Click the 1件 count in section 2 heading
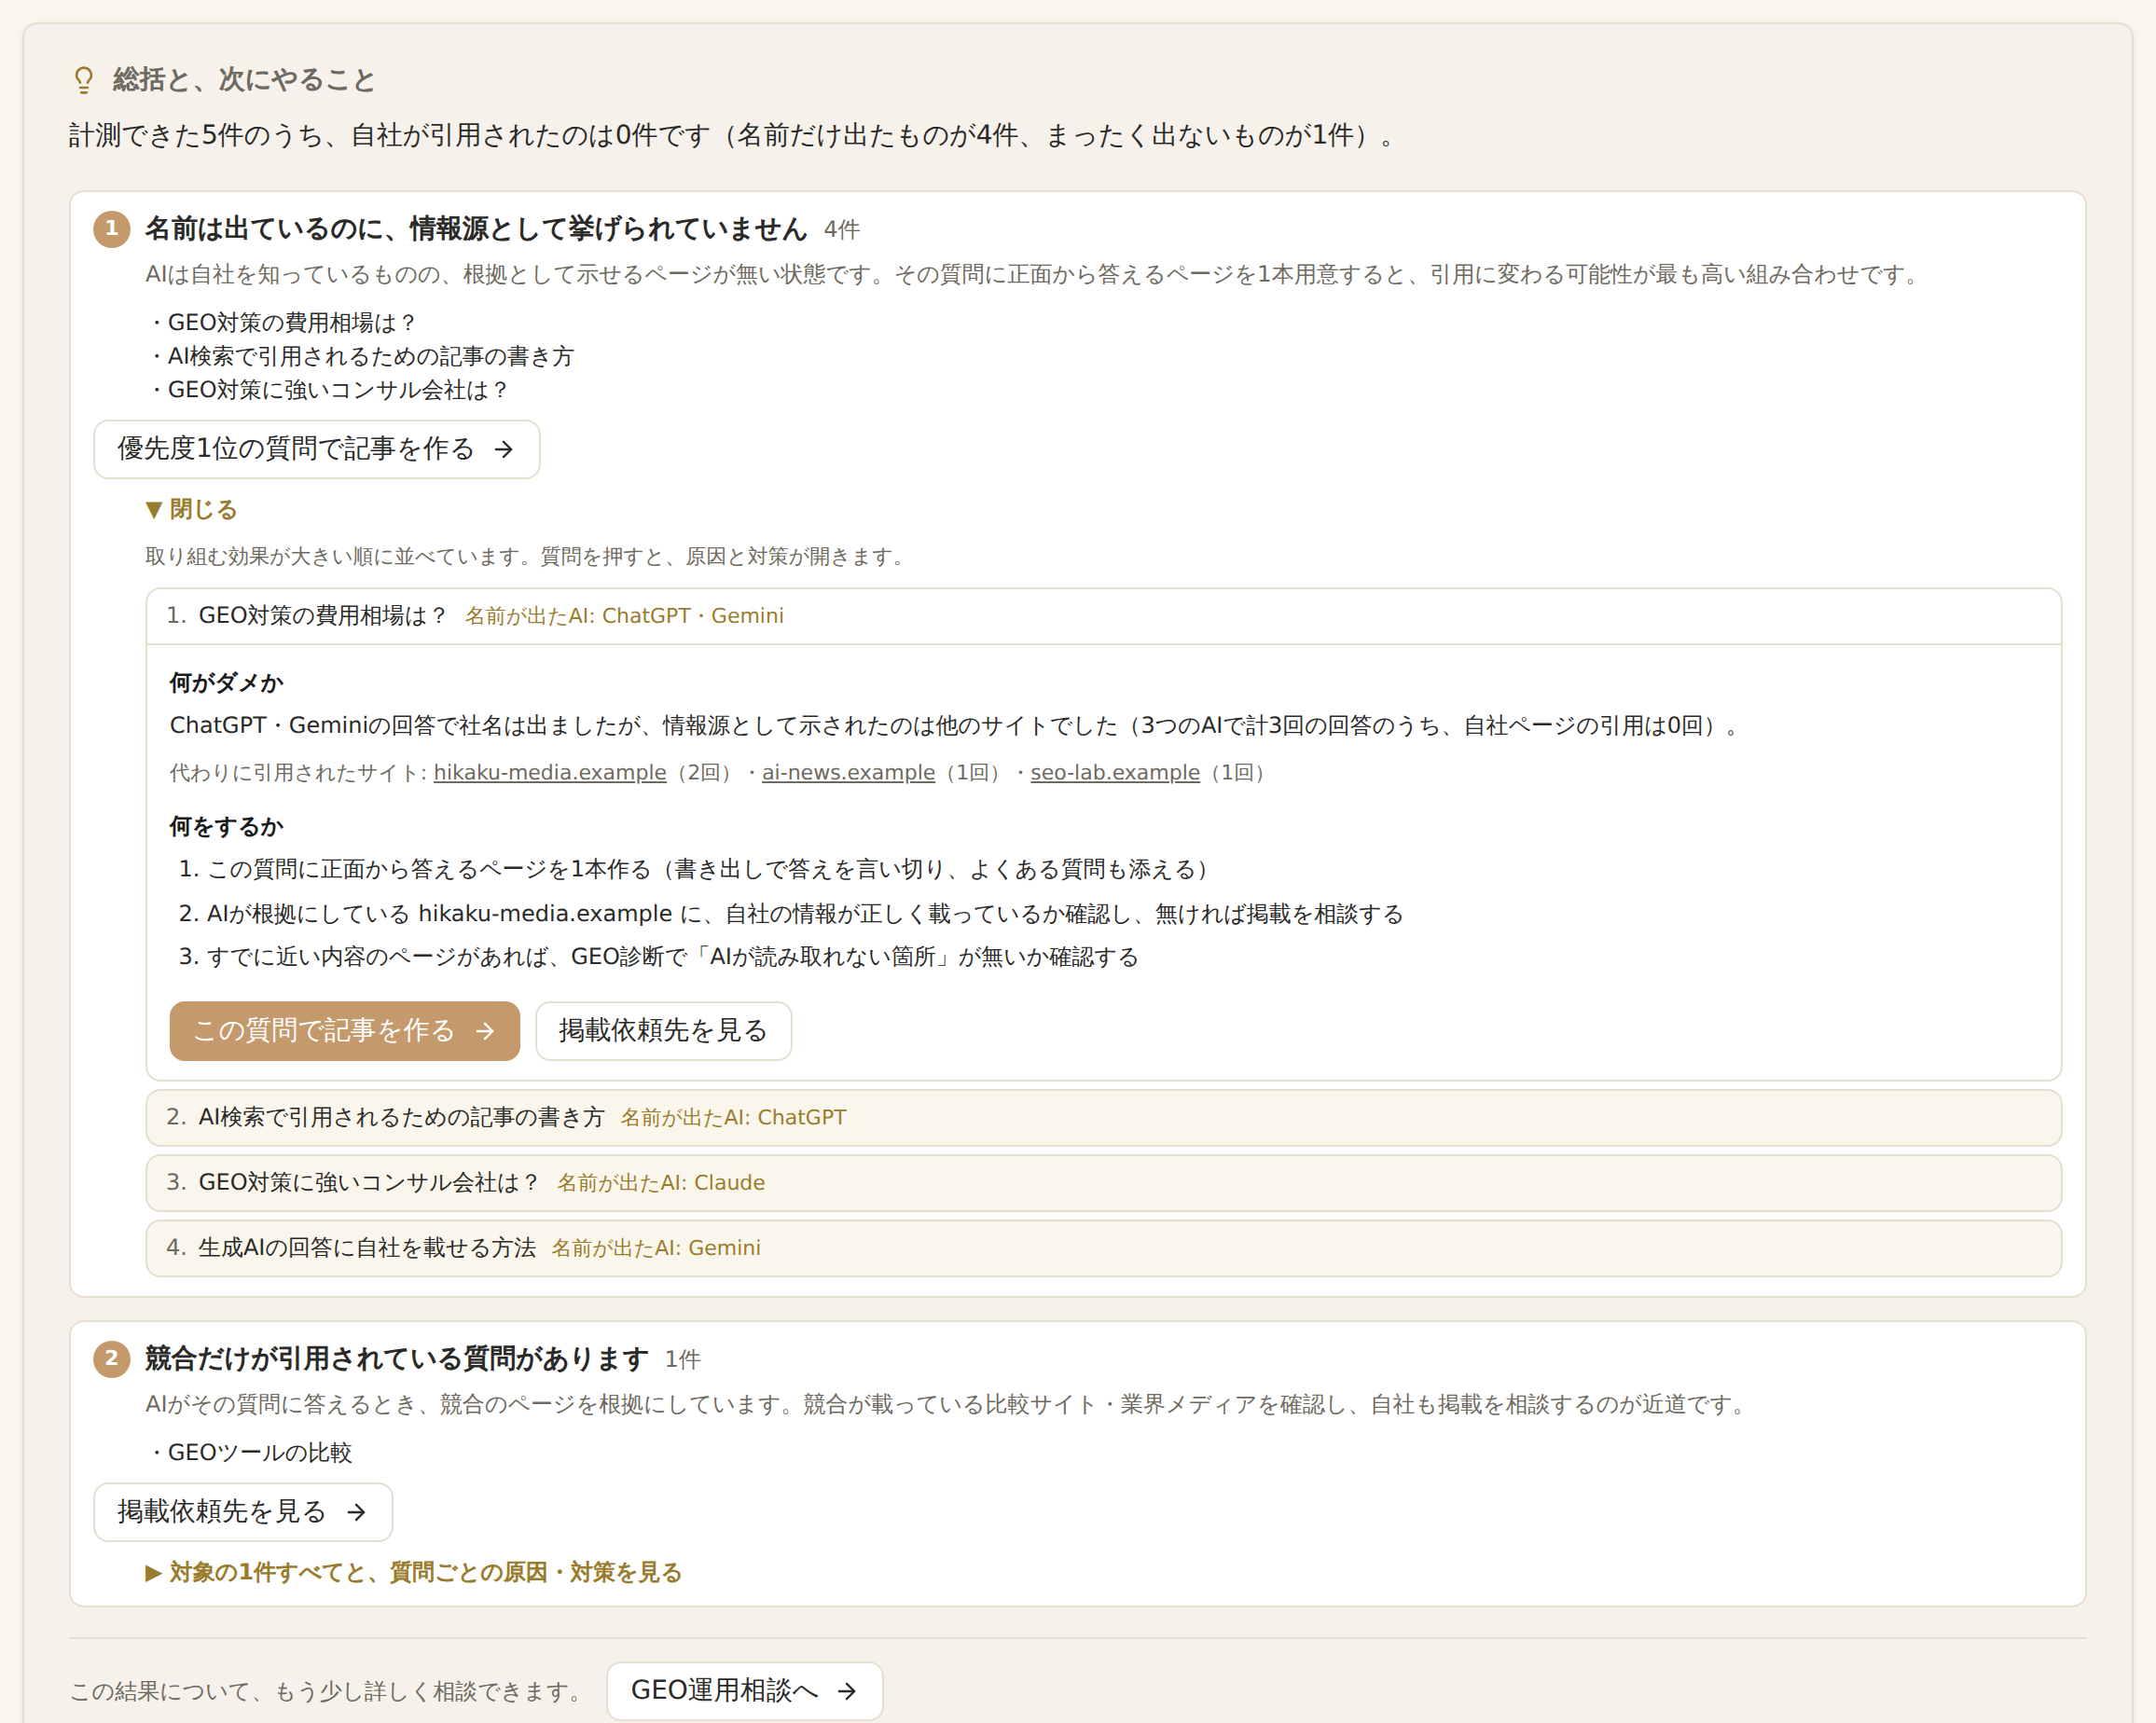Viewport: 2156px width, 1723px height. (683, 1360)
